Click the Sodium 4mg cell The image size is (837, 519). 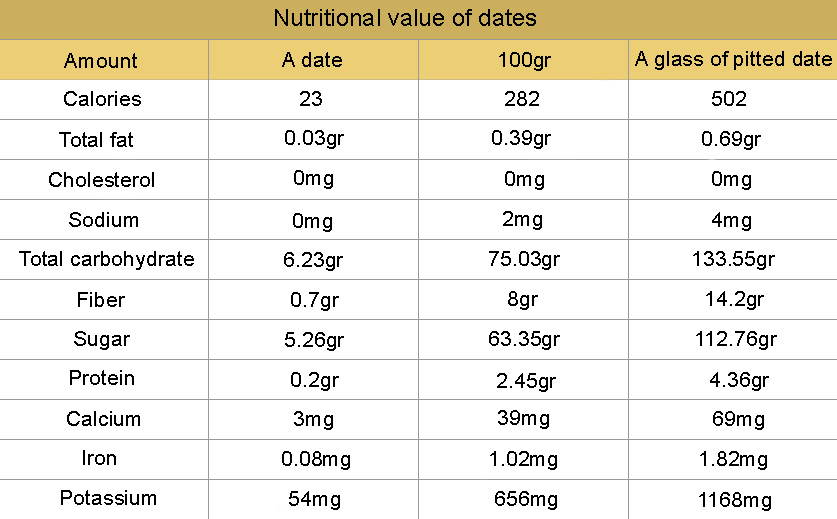[731, 219]
